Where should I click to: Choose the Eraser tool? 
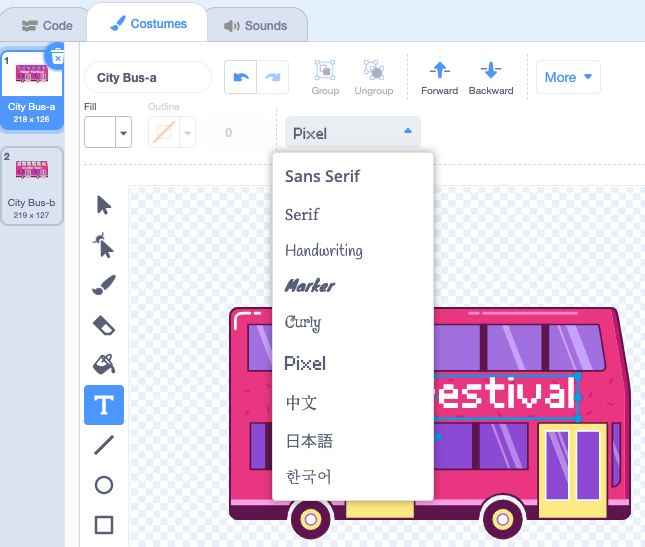[104, 325]
